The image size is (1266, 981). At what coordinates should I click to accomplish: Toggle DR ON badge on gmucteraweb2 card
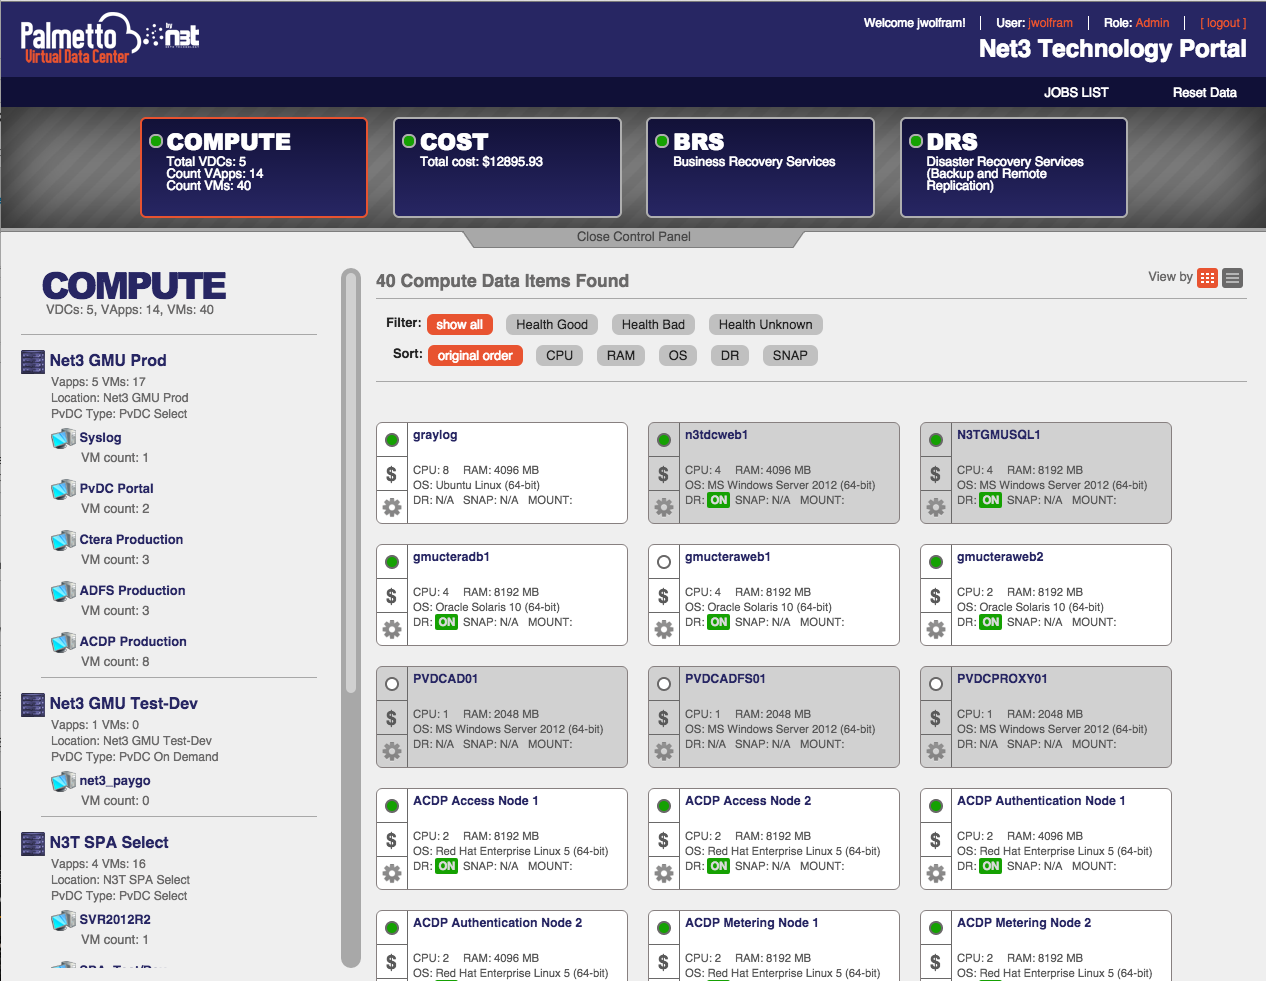pos(991,622)
